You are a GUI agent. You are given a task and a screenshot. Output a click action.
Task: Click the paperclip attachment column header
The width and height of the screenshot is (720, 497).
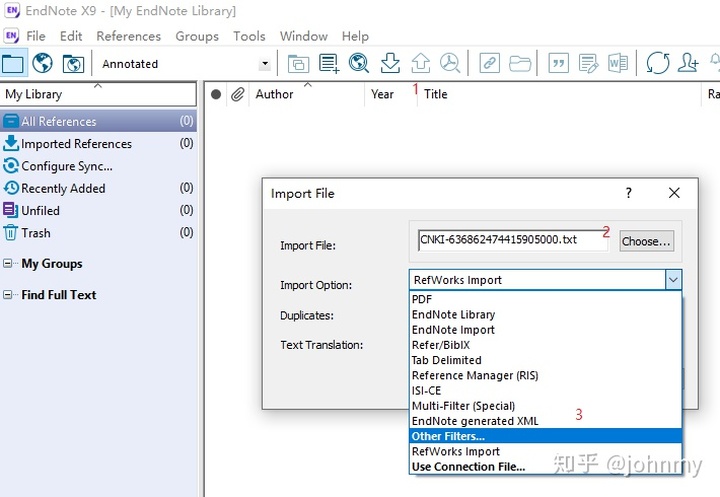[x=237, y=95]
